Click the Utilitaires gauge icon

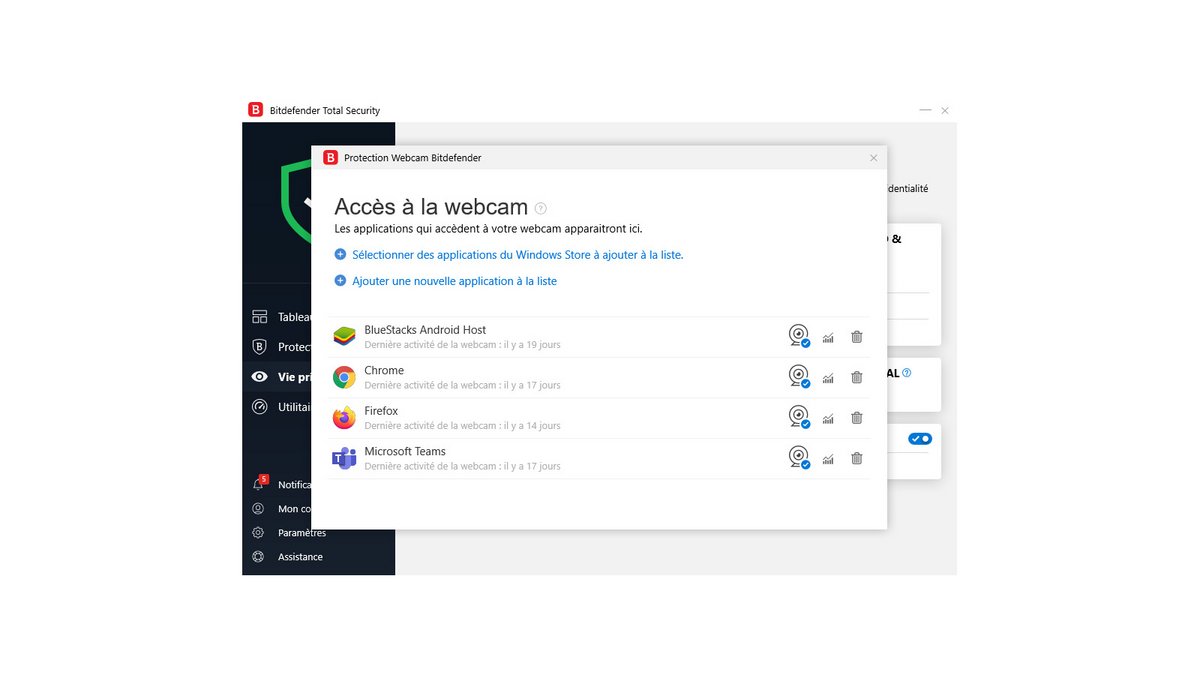pos(260,407)
